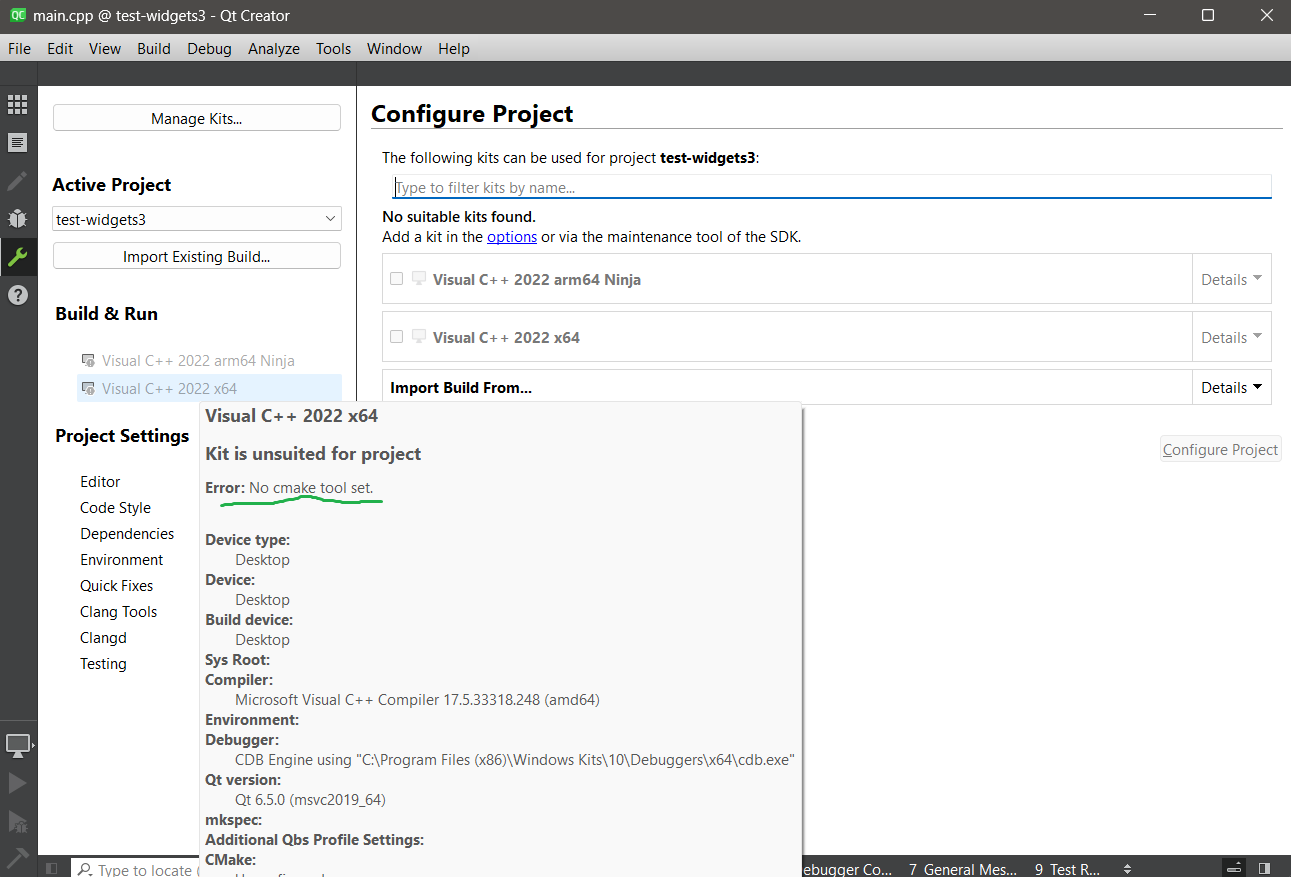Open Testing project settings
The image size is (1291, 877).
(x=103, y=664)
